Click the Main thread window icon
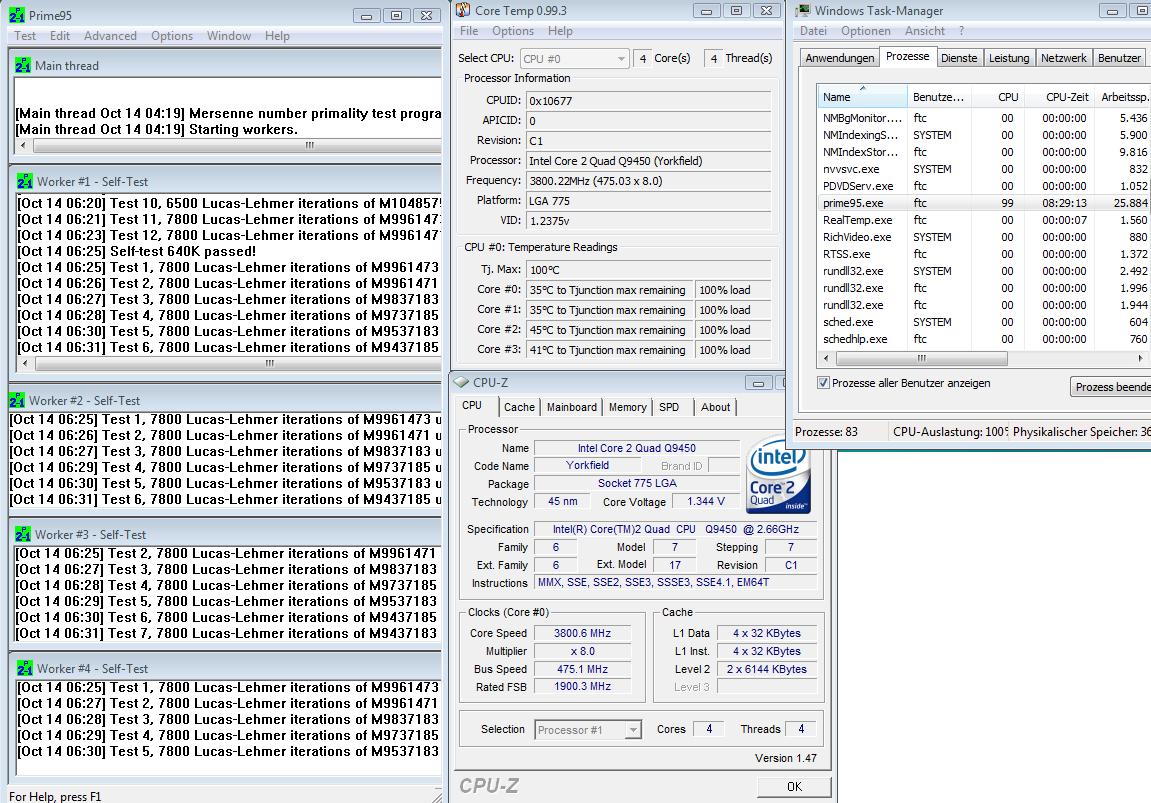This screenshot has height=803, width=1151. tap(23, 65)
